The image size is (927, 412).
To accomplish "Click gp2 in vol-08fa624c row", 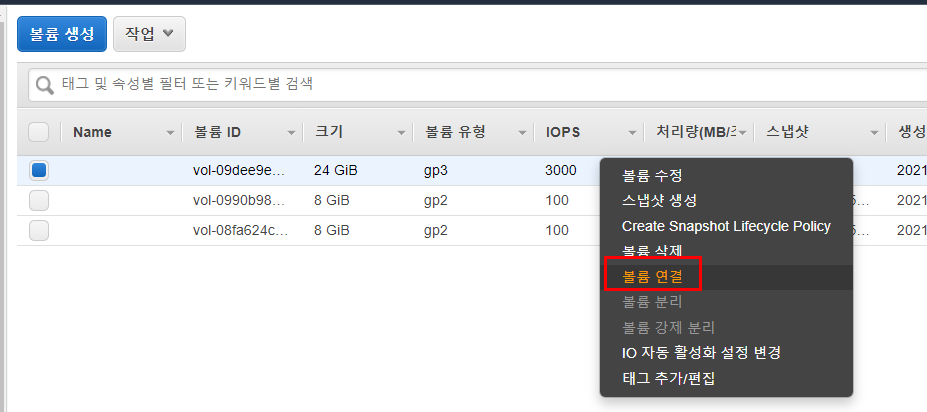I will coord(436,230).
